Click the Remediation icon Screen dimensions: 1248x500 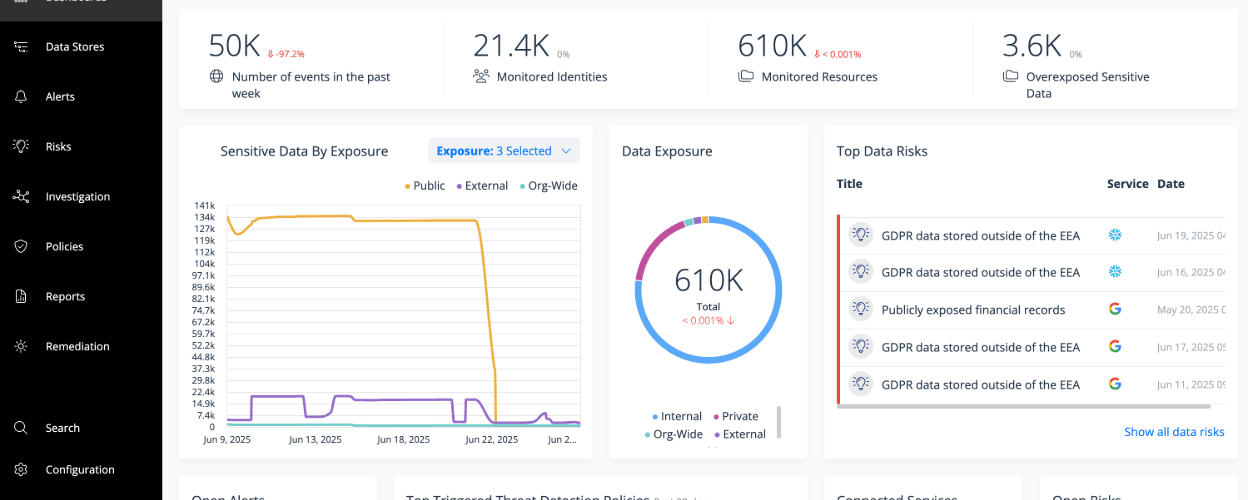[21, 347]
